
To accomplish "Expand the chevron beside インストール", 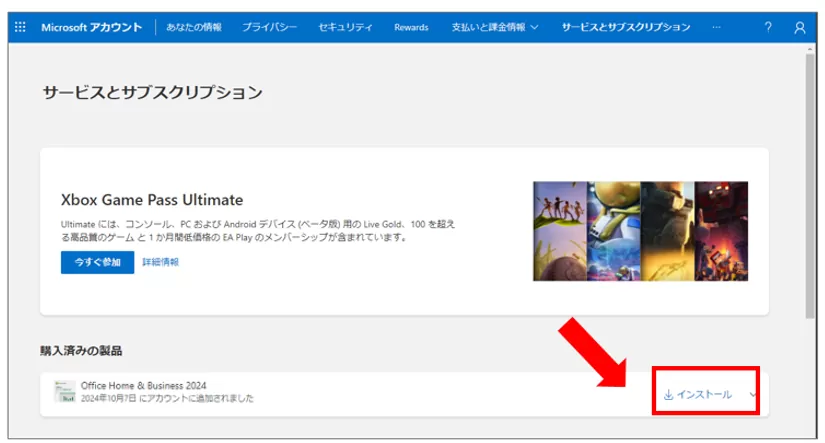I will [752, 394].
